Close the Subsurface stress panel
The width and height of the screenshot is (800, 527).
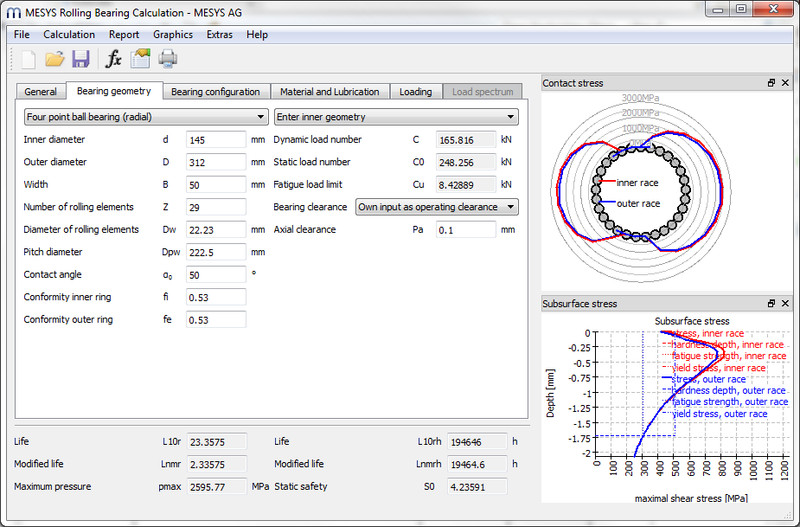click(x=787, y=303)
